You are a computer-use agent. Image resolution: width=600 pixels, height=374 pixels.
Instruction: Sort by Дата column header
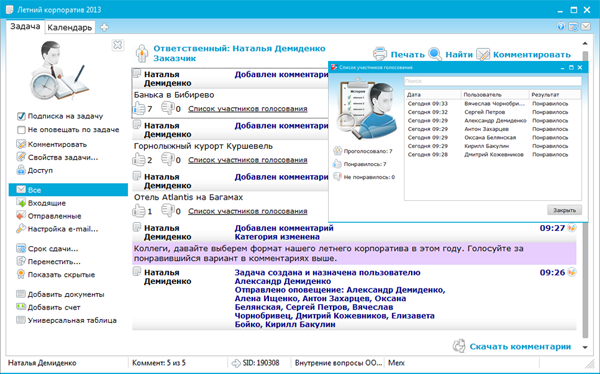click(433, 95)
